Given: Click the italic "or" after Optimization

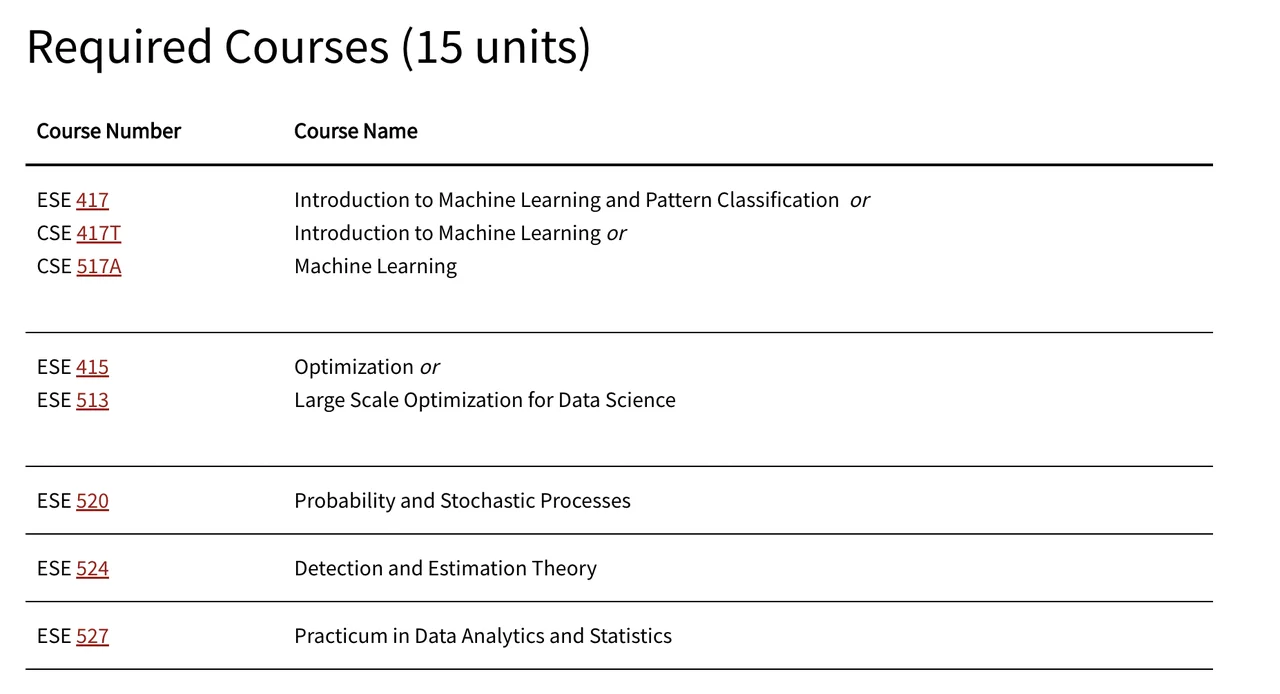Looking at the screenshot, I should (x=429, y=367).
